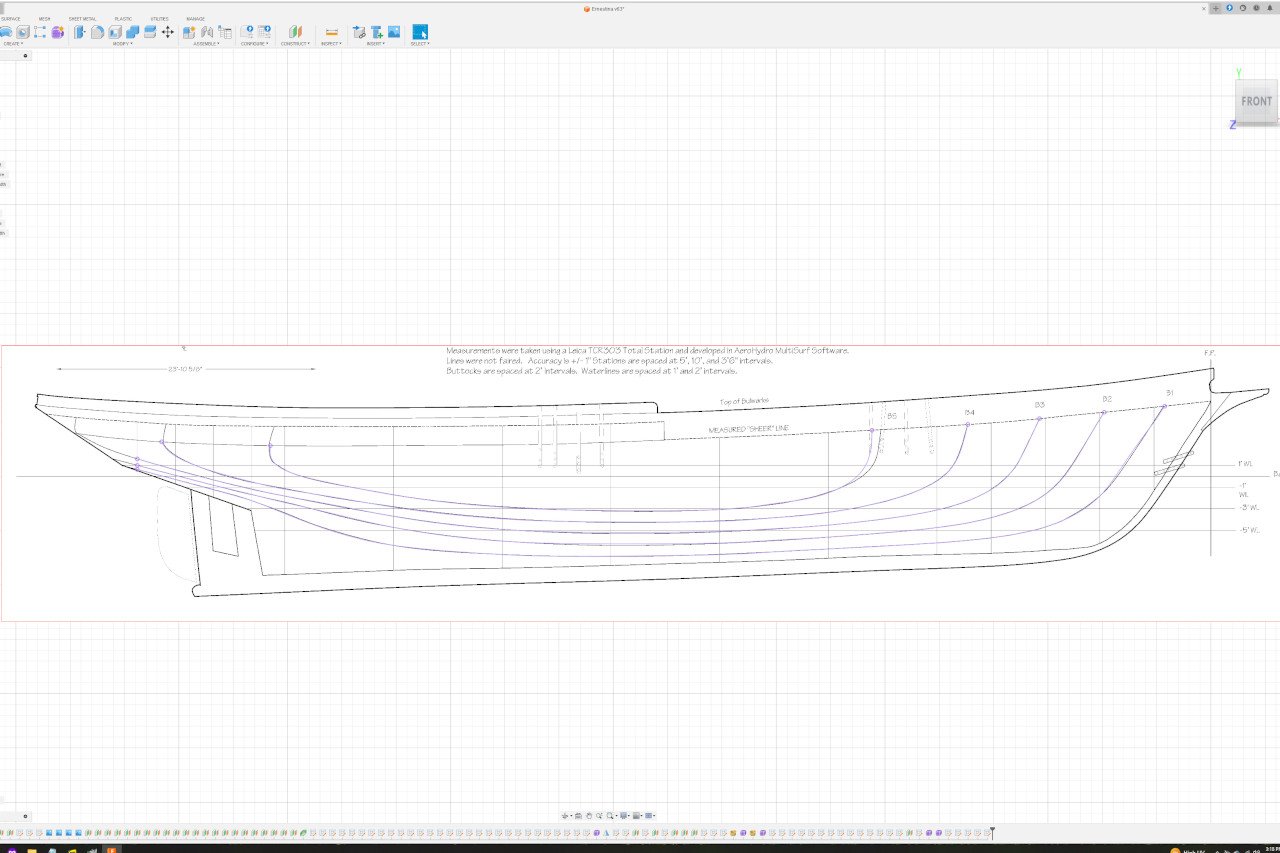
Task: Click the Zoom Window magnifier icon
Action: (610, 816)
